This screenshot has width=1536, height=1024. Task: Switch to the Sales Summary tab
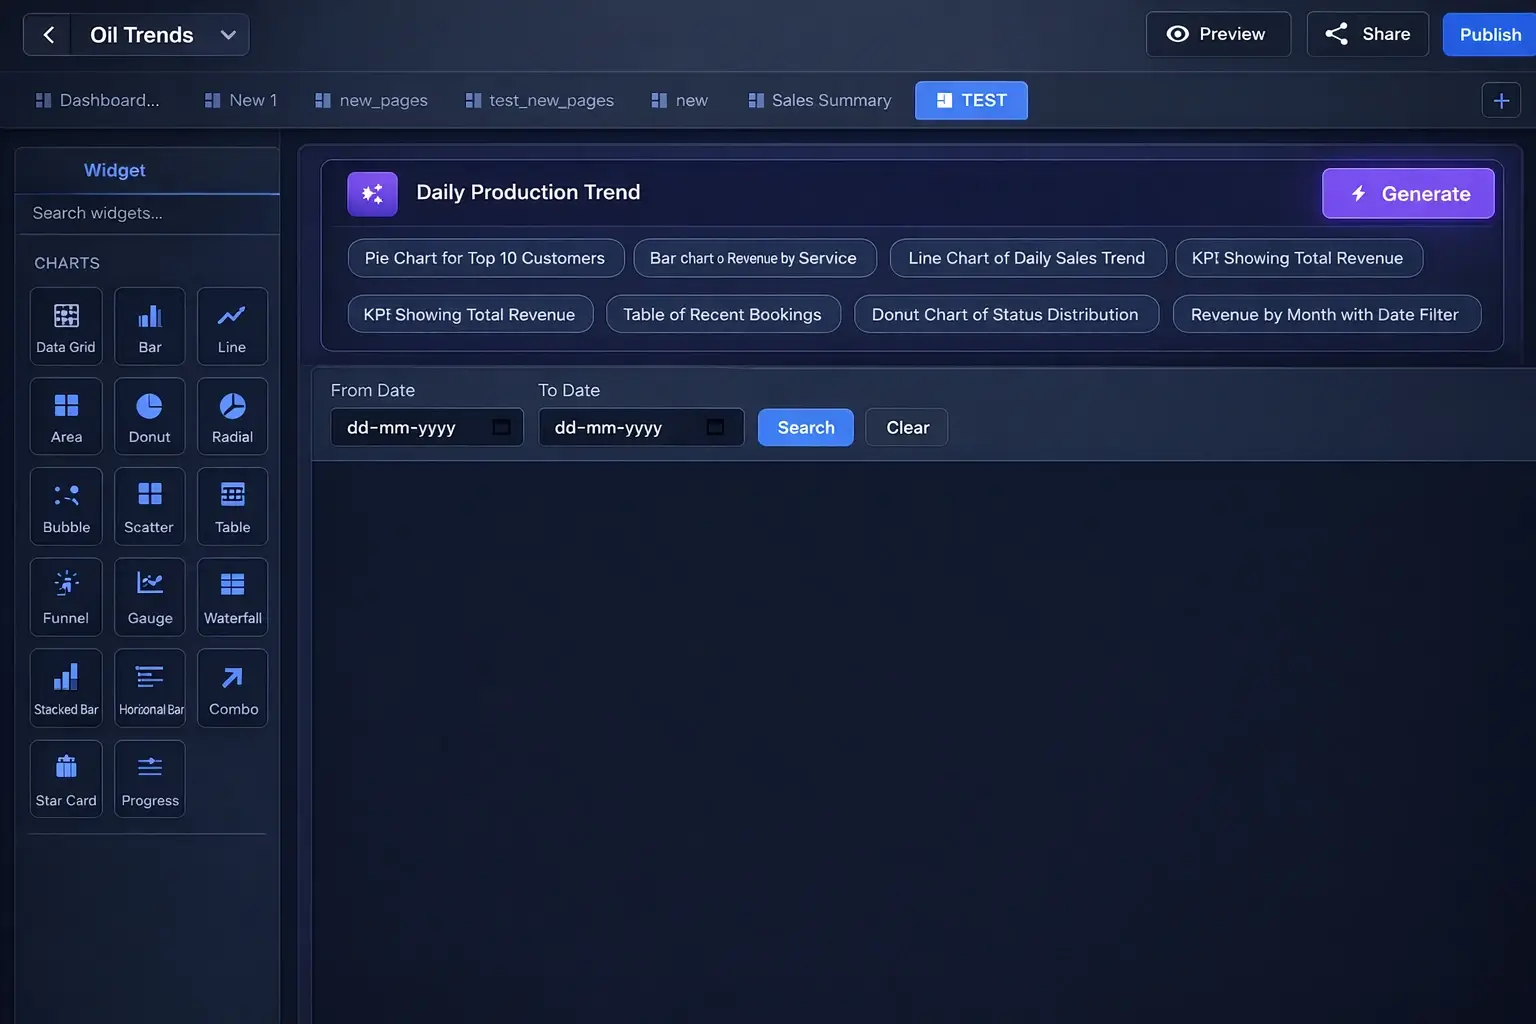[819, 100]
